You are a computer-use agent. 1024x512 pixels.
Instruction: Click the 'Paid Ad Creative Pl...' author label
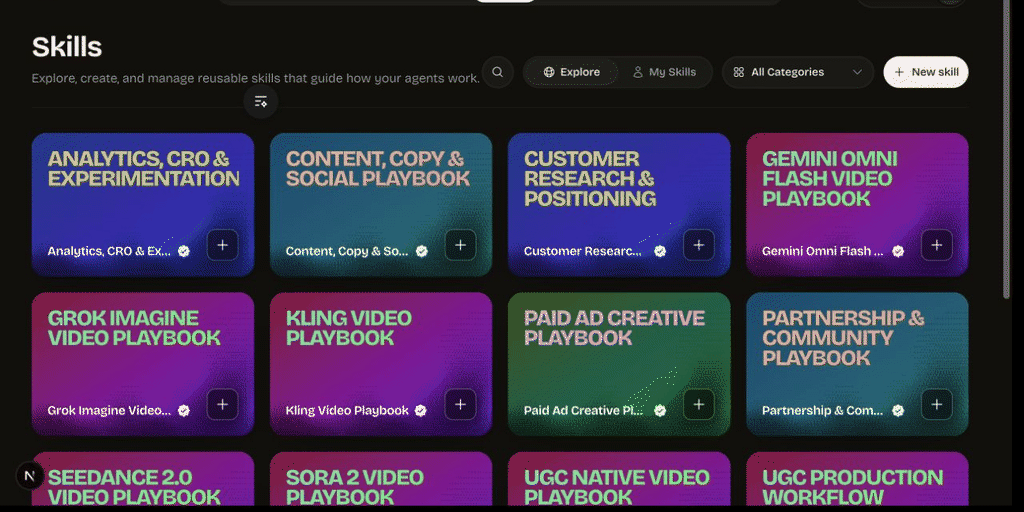(x=584, y=410)
